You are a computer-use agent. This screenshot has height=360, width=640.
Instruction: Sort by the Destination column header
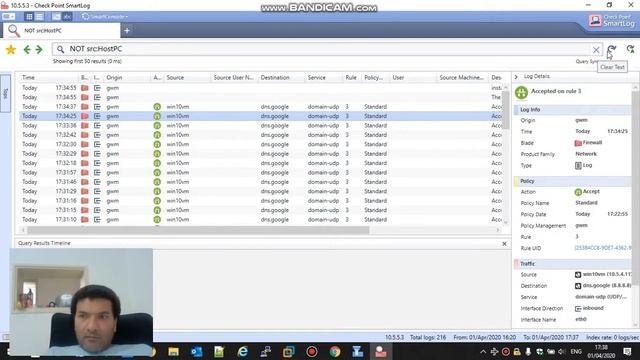[x=282, y=78]
